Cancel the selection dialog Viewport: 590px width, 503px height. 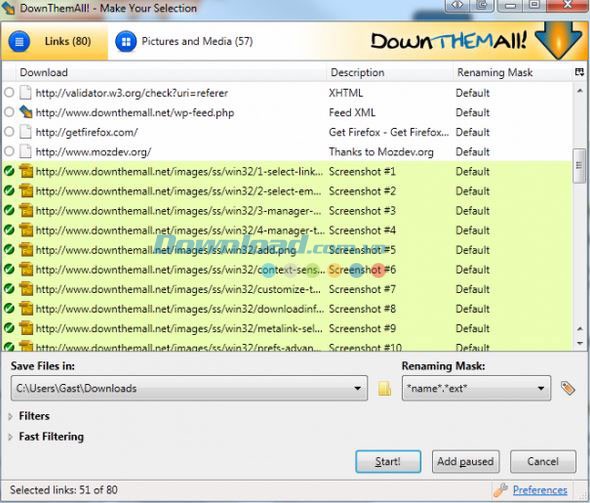(543, 462)
